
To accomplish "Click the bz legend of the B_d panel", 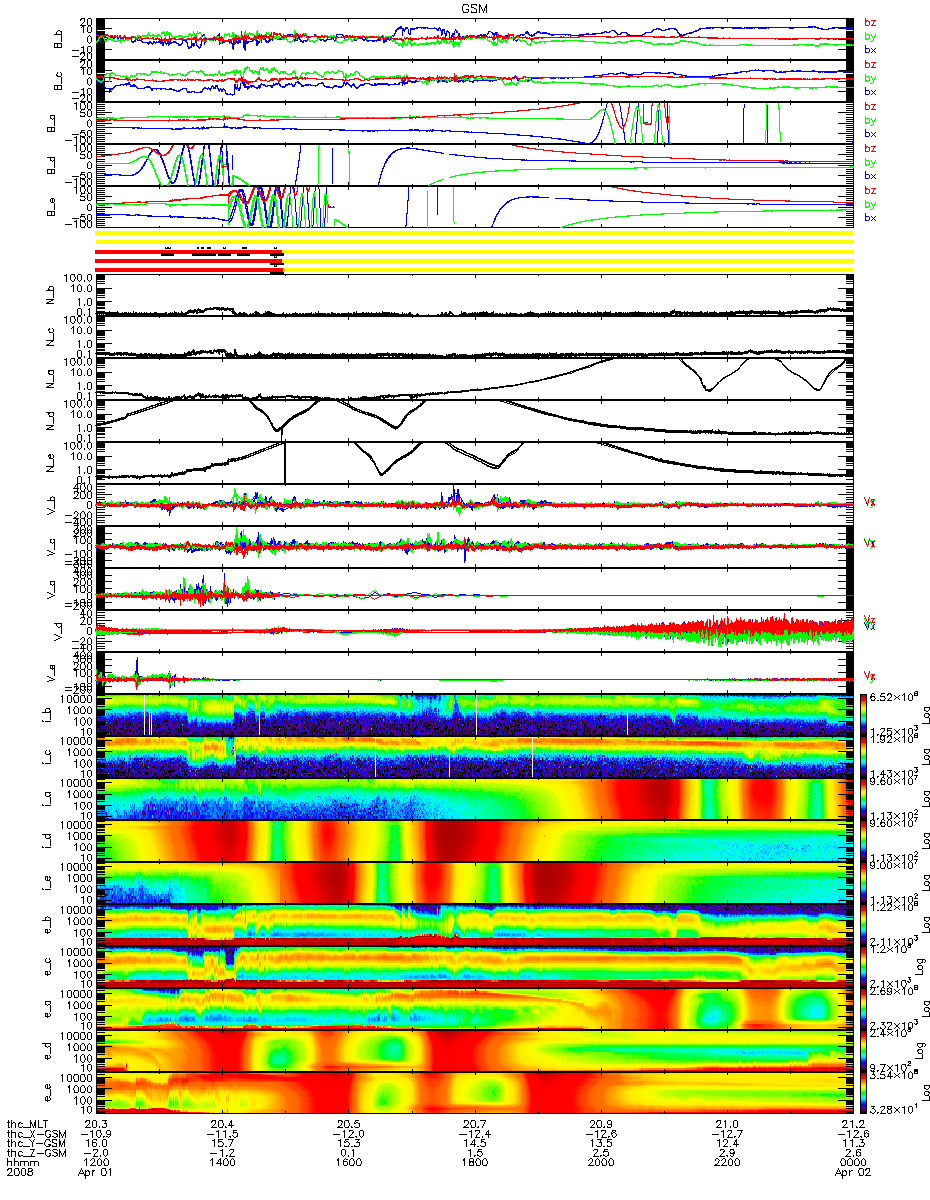I will [870, 148].
